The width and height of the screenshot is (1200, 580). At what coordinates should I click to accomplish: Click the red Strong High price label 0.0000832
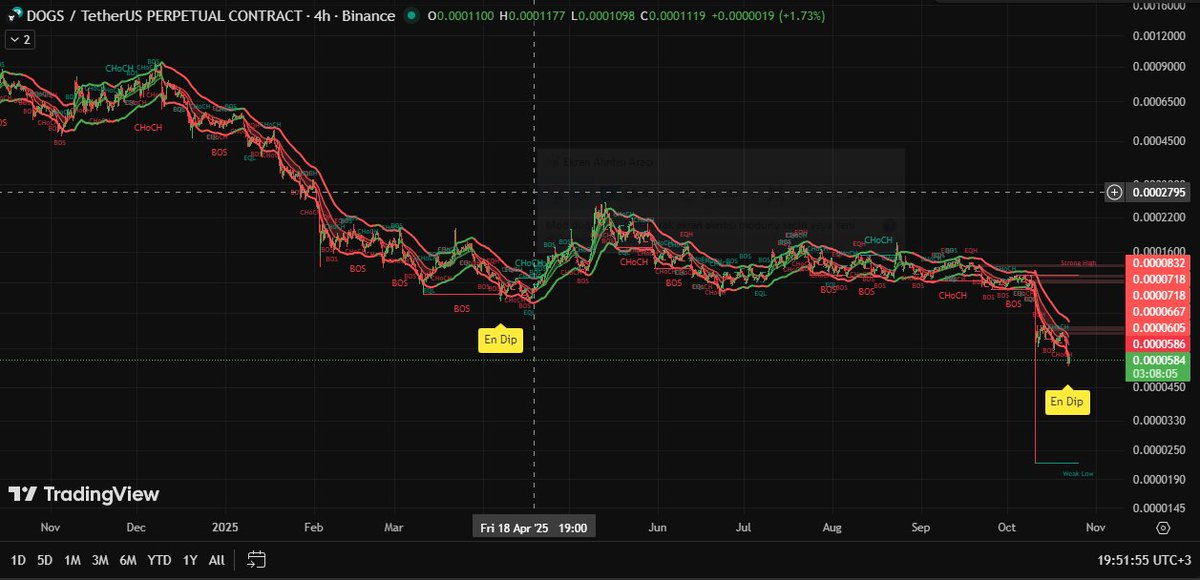(1159, 263)
